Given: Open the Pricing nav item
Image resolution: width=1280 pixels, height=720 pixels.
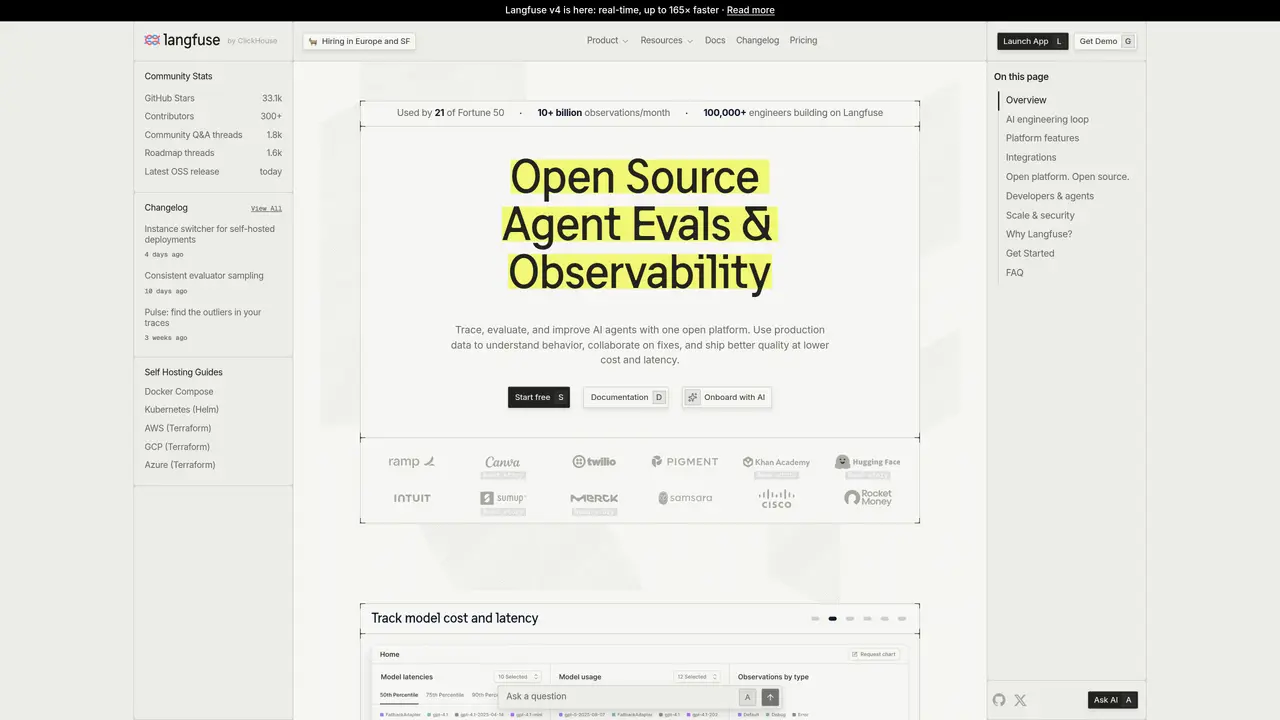Looking at the screenshot, I should pyautogui.click(x=803, y=41).
